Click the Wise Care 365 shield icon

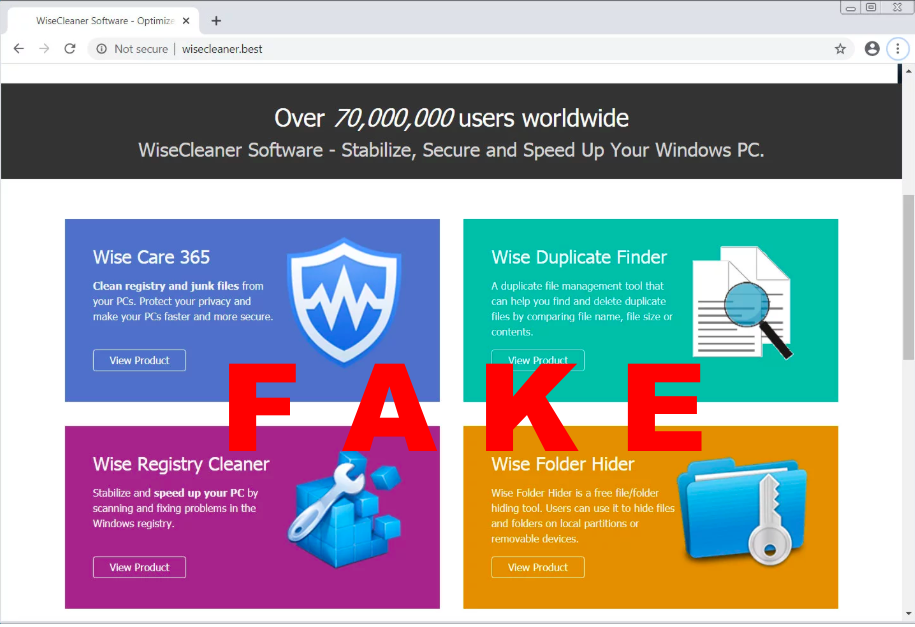point(344,301)
